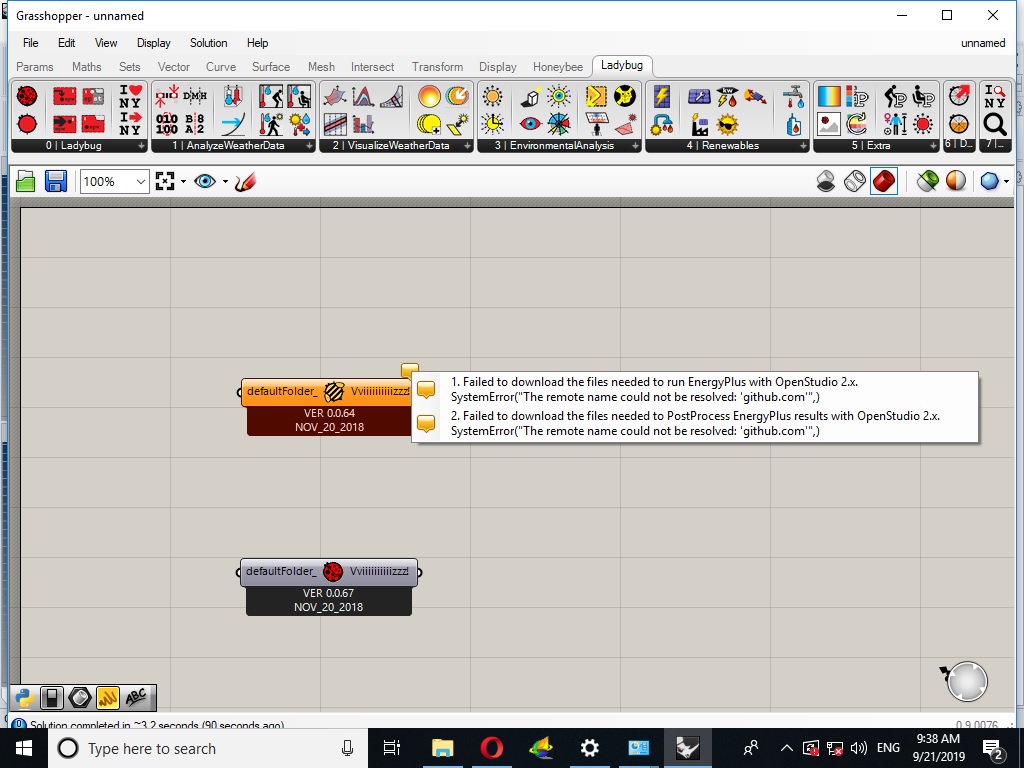Select the blue lightning solar panel icon in Renewables
This screenshot has width=1024, height=768.
pyautogui.click(x=662, y=97)
